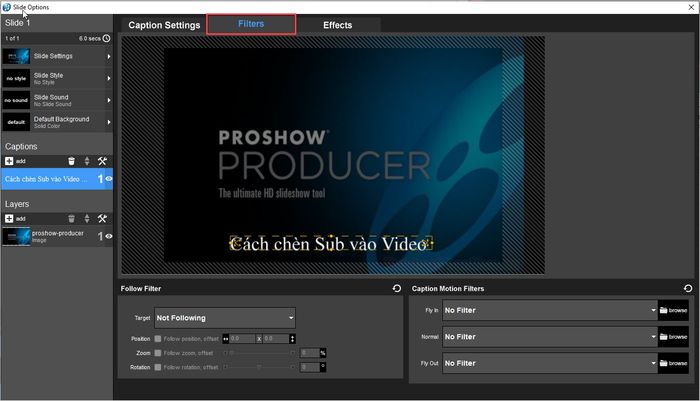Reset the Caption Motion Filters
Viewport: 700px width, 401px height.
(688, 288)
